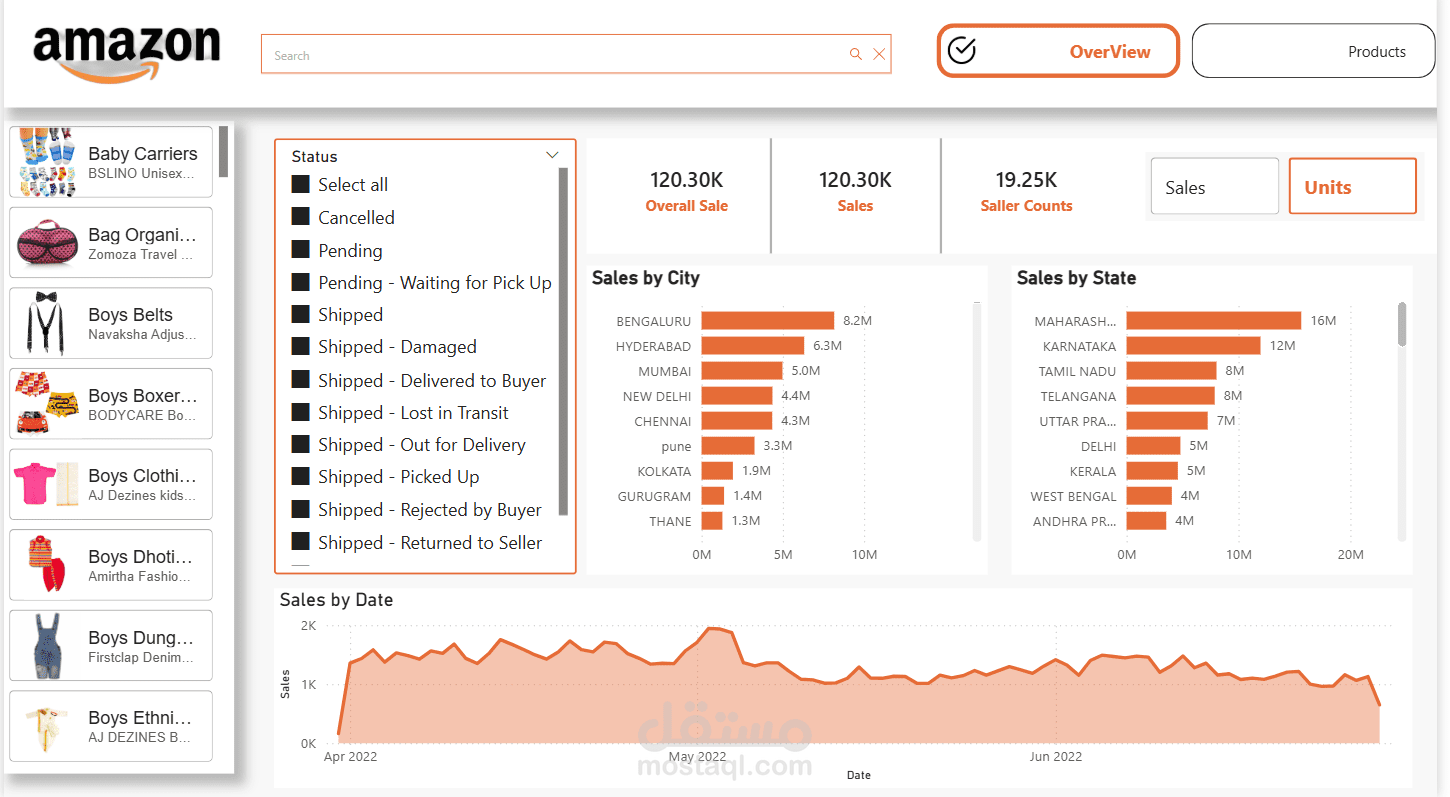The height and width of the screenshot is (797, 1450).
Task: Collapse the Status slicer chevron
Action: 552,155
